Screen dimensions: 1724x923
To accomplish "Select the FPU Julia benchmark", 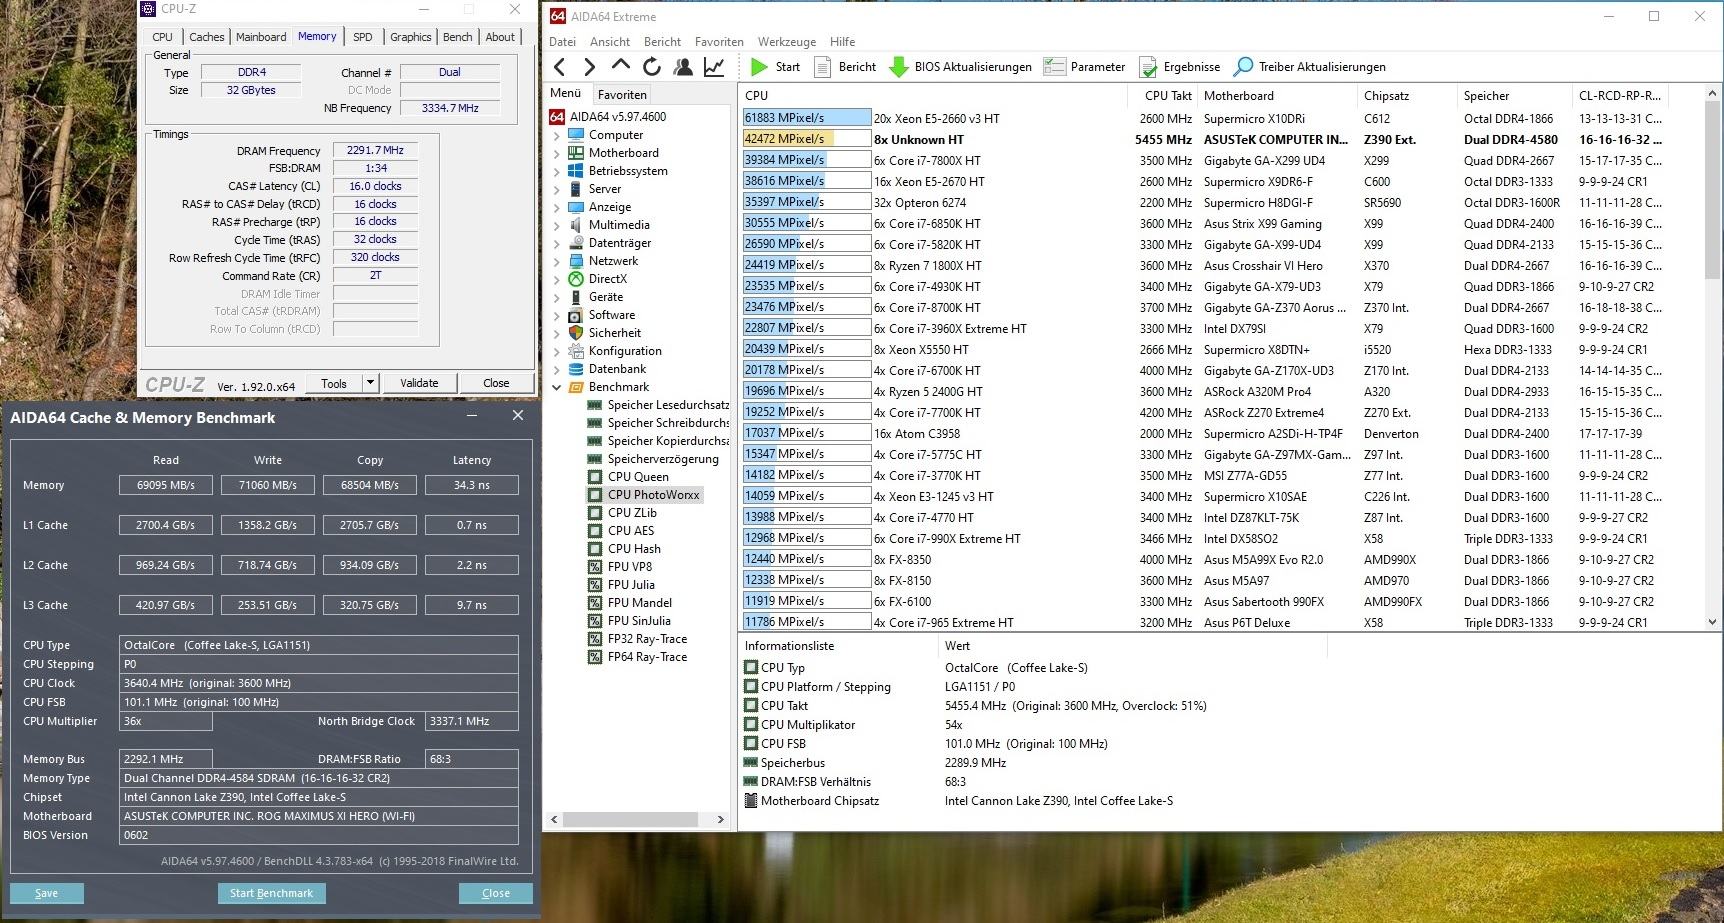I will (x=631, y=585).
